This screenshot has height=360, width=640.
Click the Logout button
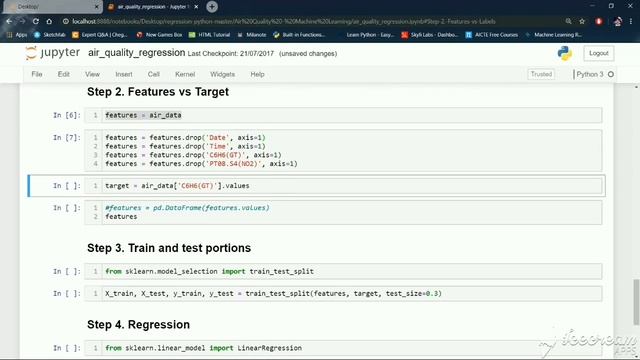(598, 53)
